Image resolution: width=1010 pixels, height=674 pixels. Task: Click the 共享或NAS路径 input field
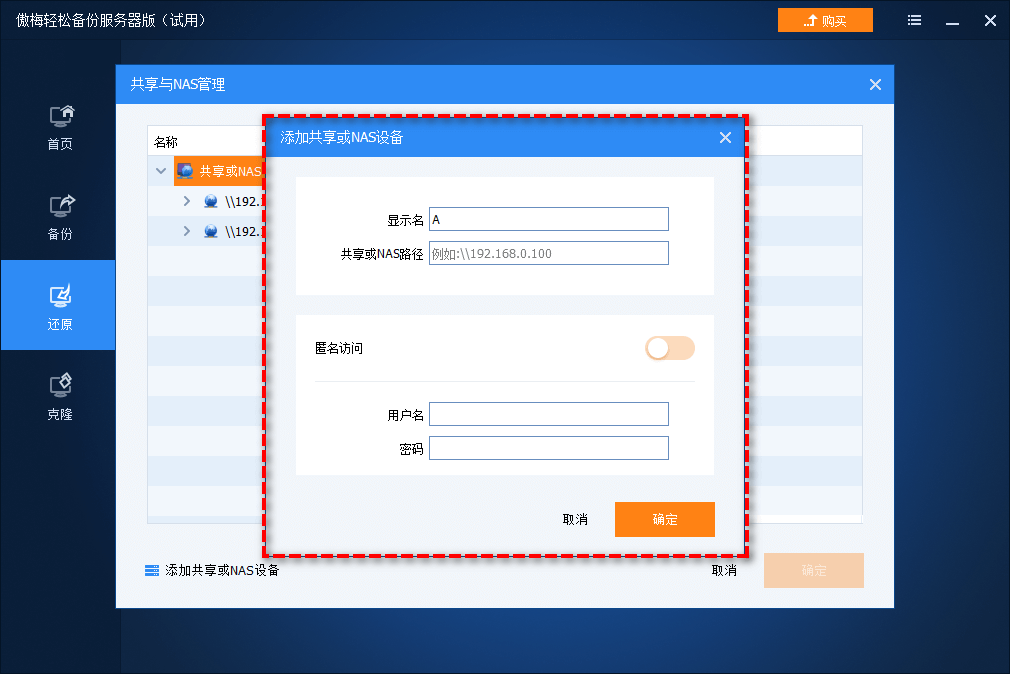[x=549, y=253]
